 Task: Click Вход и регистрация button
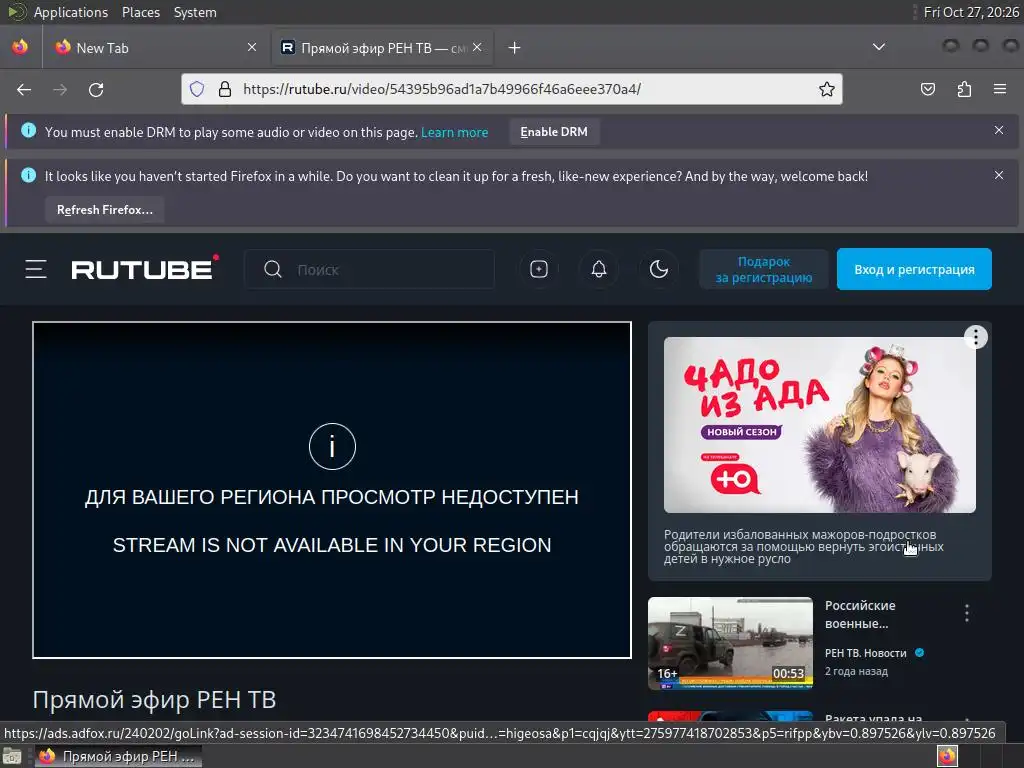(914, 269)
